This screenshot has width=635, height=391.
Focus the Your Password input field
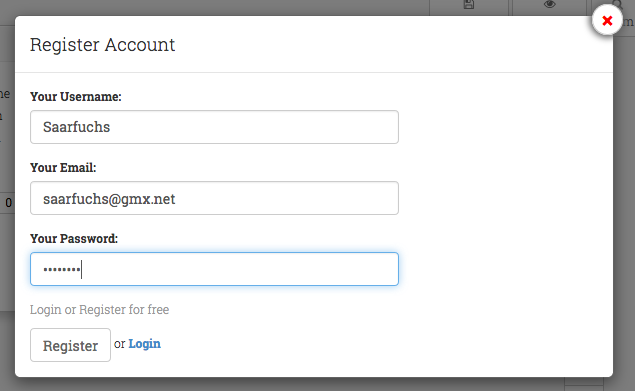tap(214, 269)
